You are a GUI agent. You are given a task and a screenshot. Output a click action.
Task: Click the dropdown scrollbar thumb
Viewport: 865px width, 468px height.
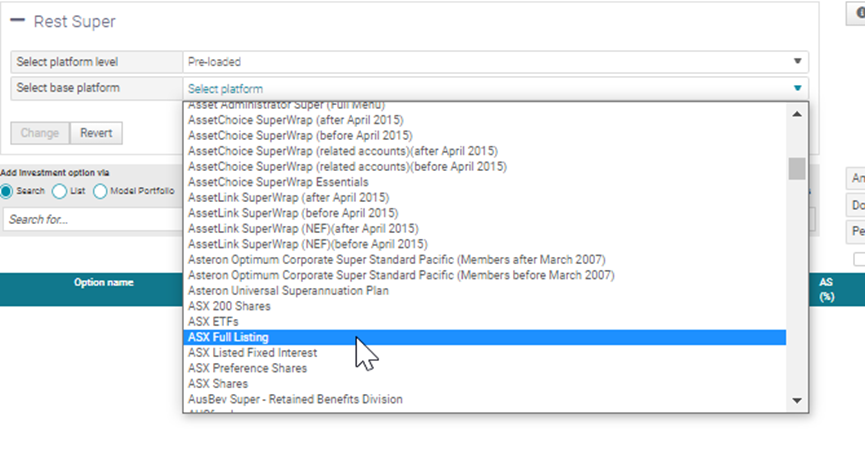(x=797, y=168)
